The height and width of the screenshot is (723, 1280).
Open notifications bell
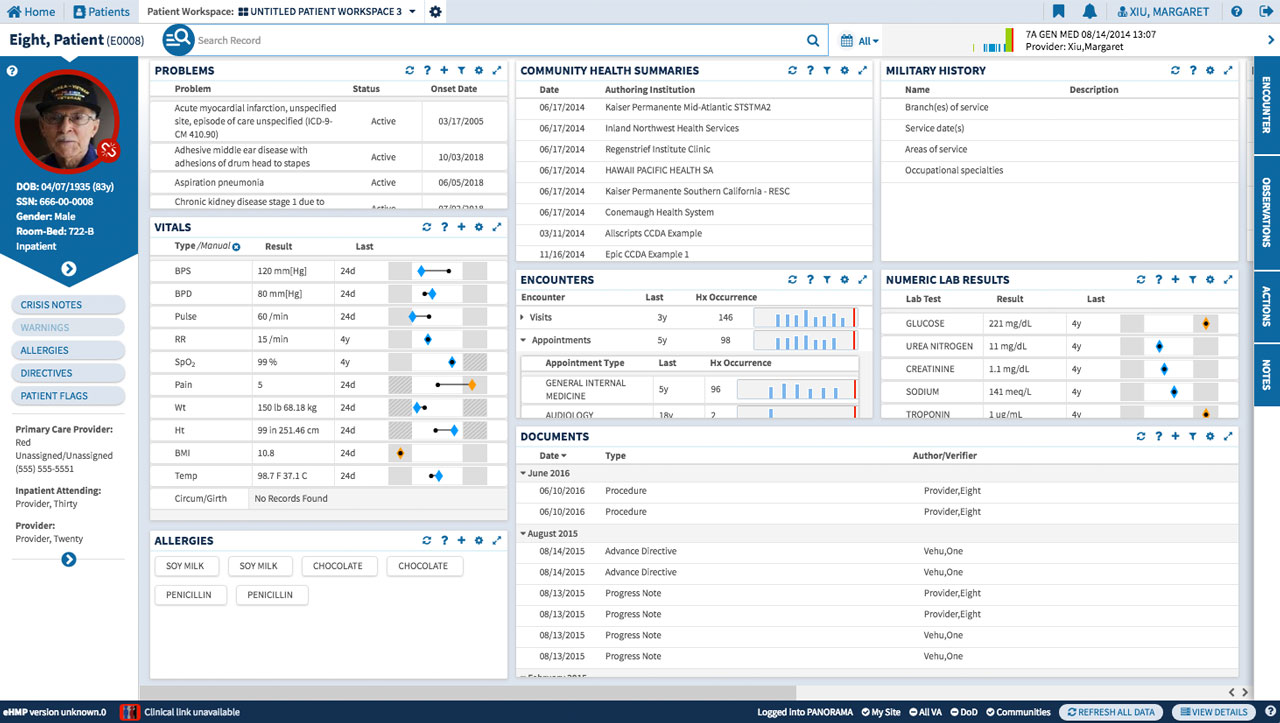pyautogui.click(x=1090, y=12)
